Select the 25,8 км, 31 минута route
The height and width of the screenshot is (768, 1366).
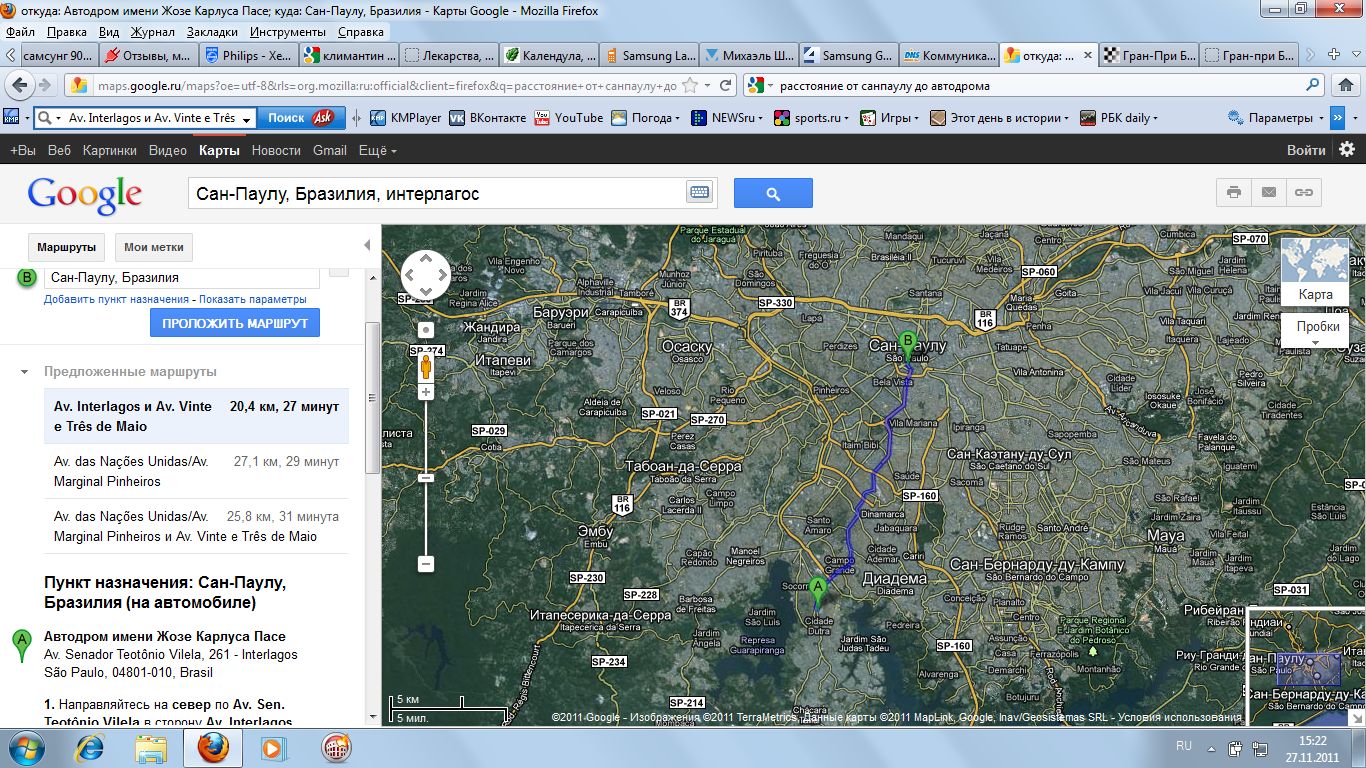(196, 526)
